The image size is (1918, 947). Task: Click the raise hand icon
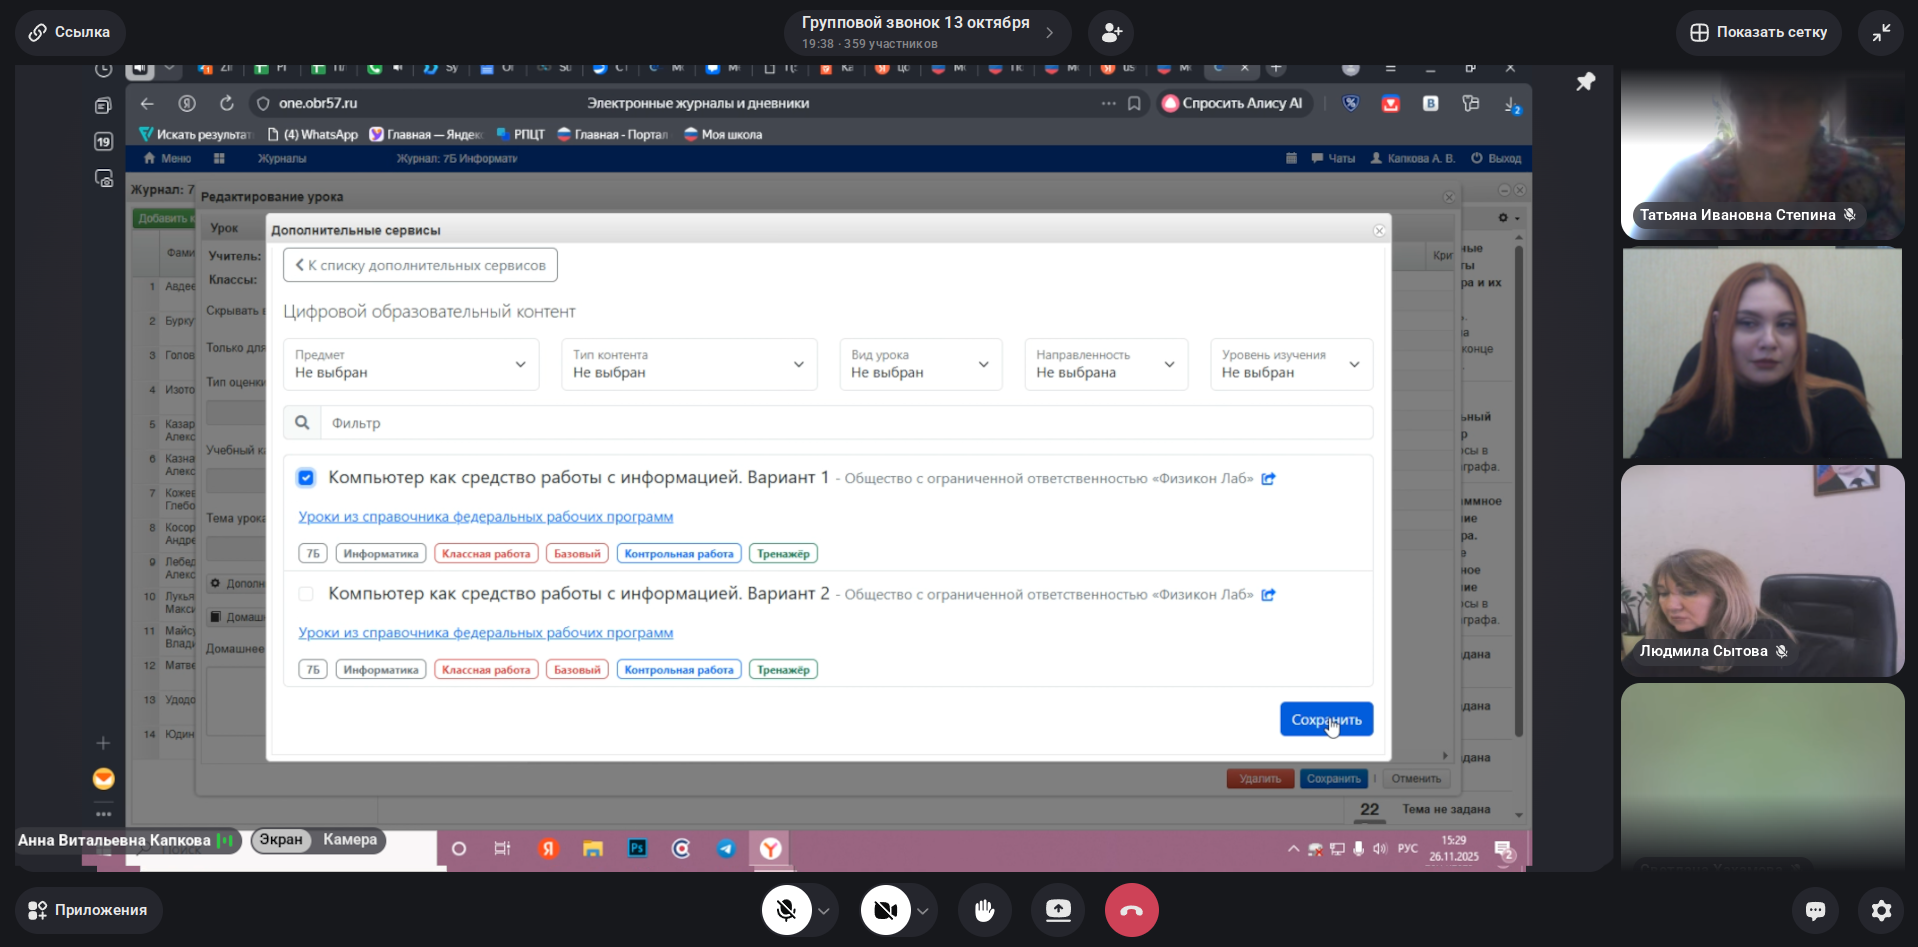coord(984,910)
